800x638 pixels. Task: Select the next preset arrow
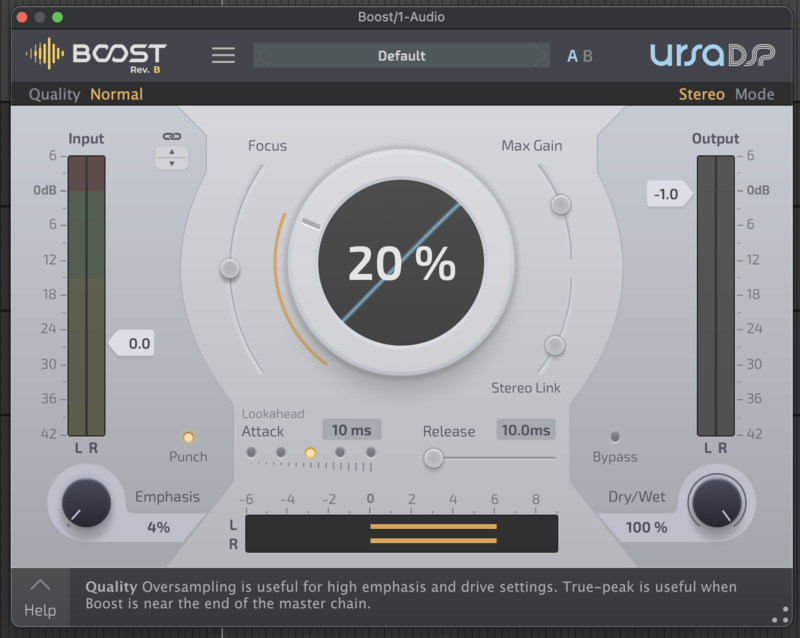coord(540,55)
